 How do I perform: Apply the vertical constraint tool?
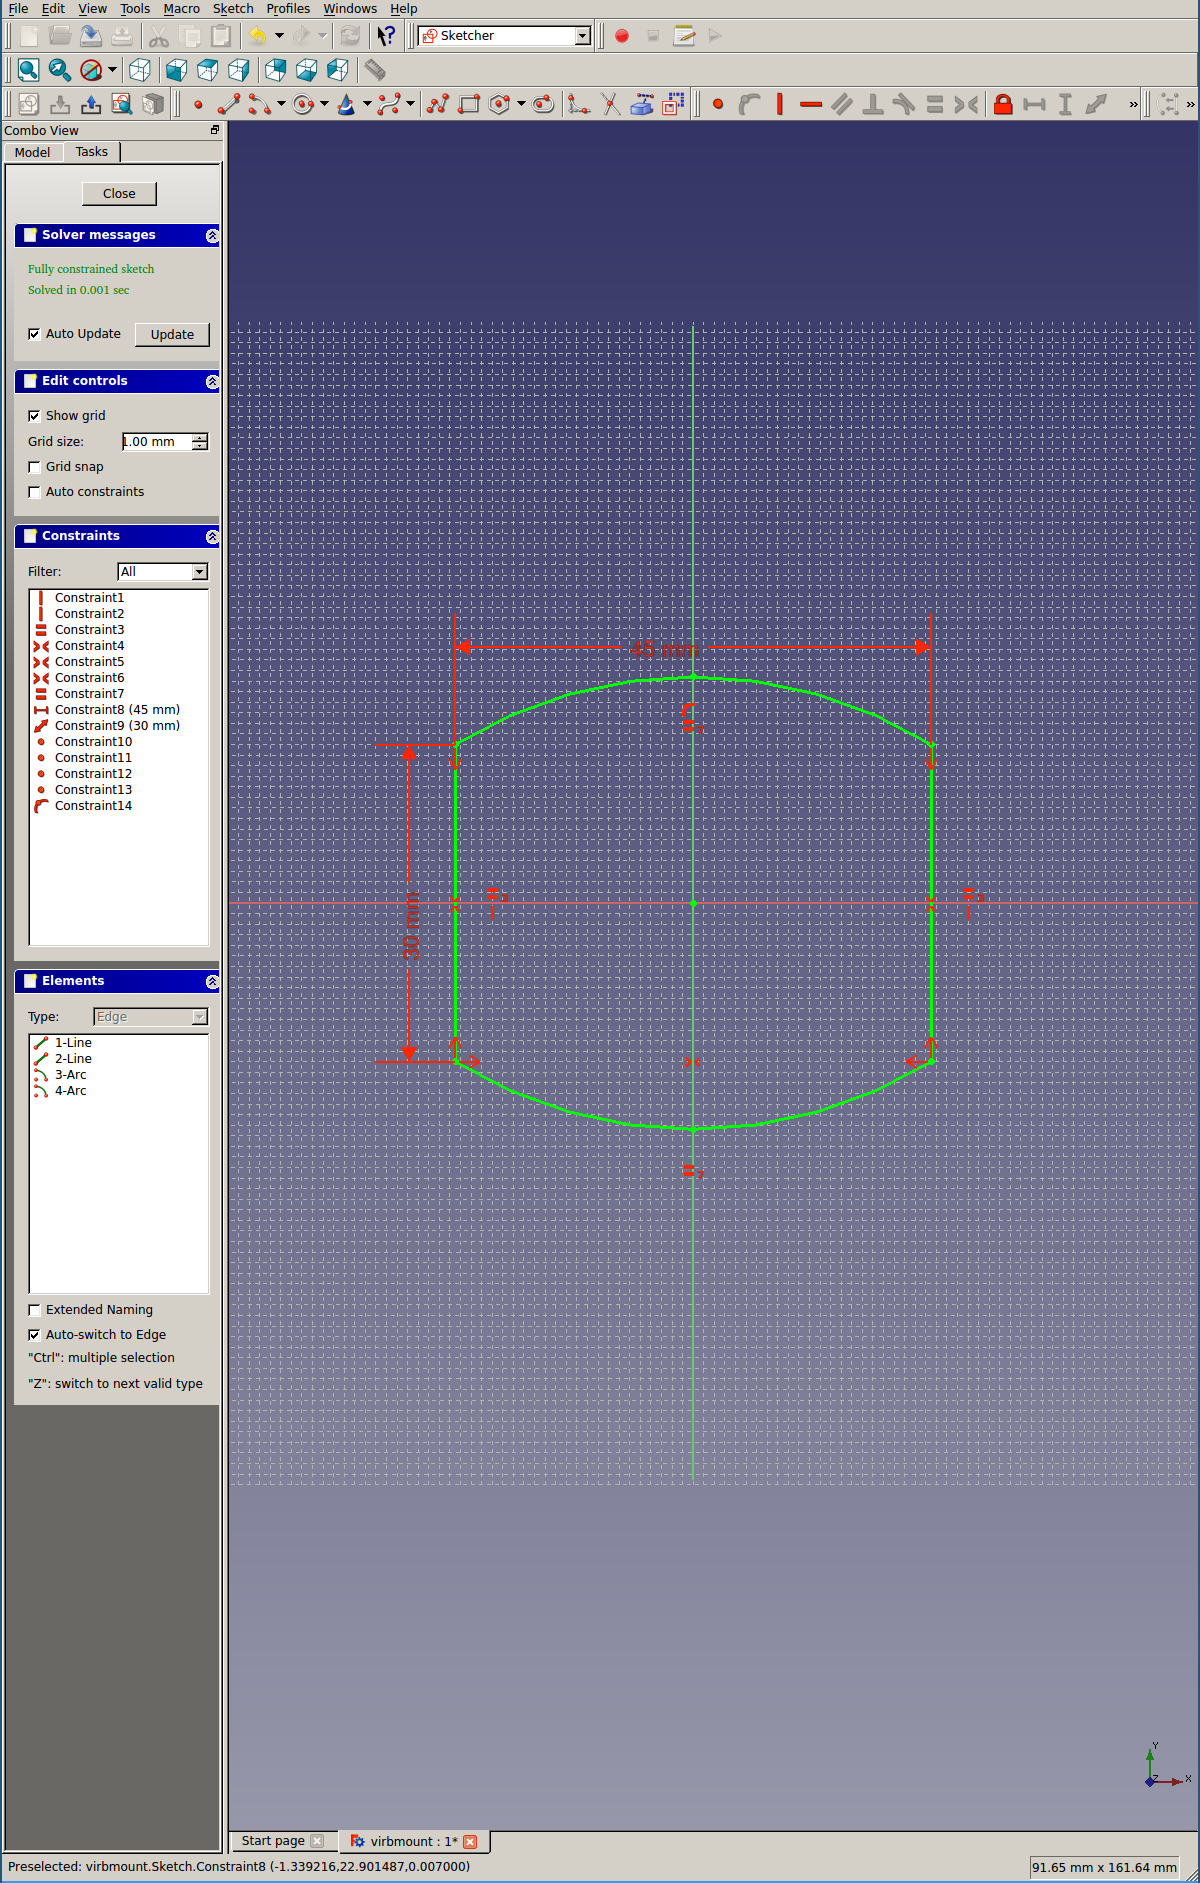tap(779, 104)
